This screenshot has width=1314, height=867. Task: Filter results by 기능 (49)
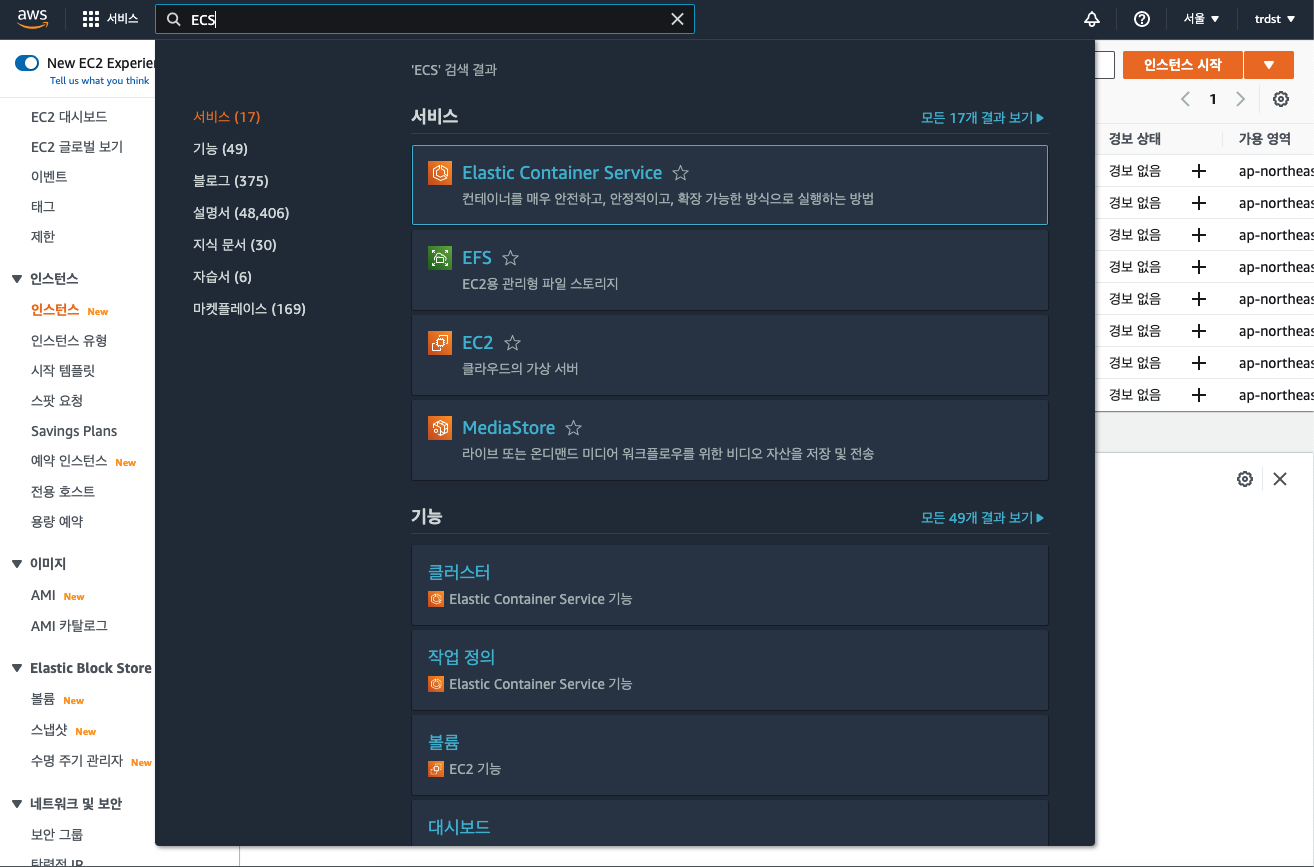(x=220, y=149)
